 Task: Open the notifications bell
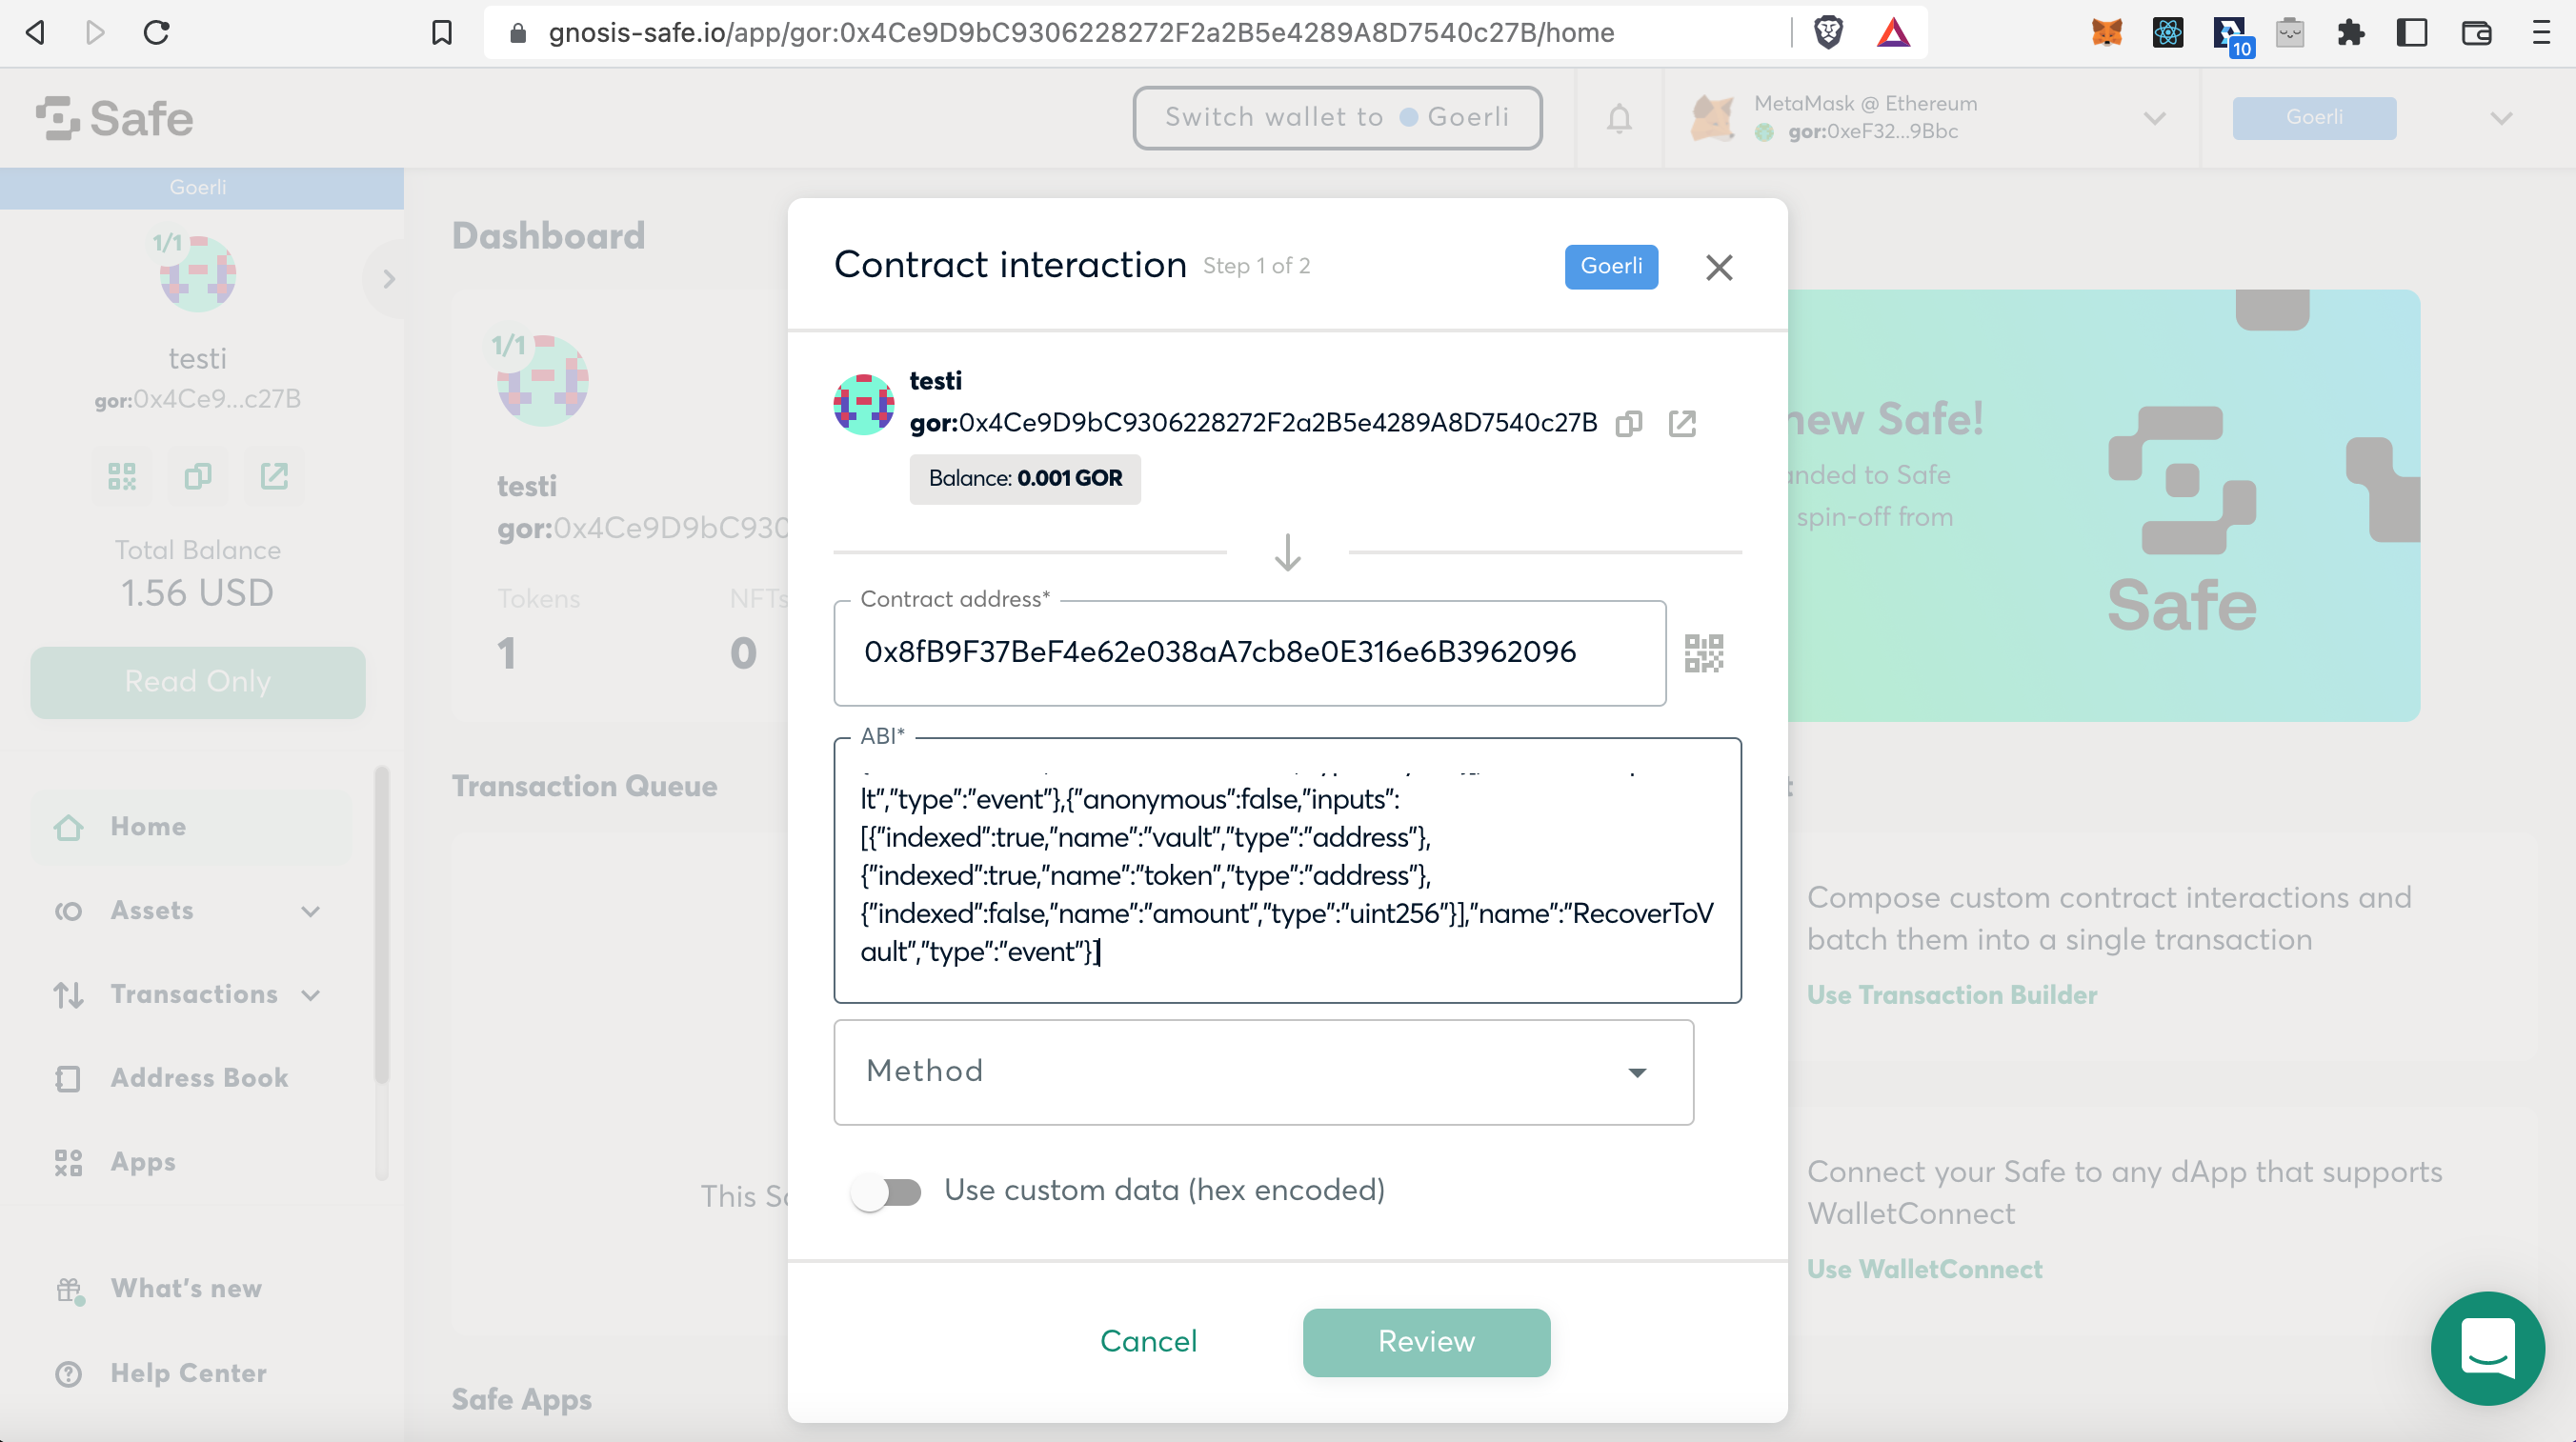[1619, 119]
